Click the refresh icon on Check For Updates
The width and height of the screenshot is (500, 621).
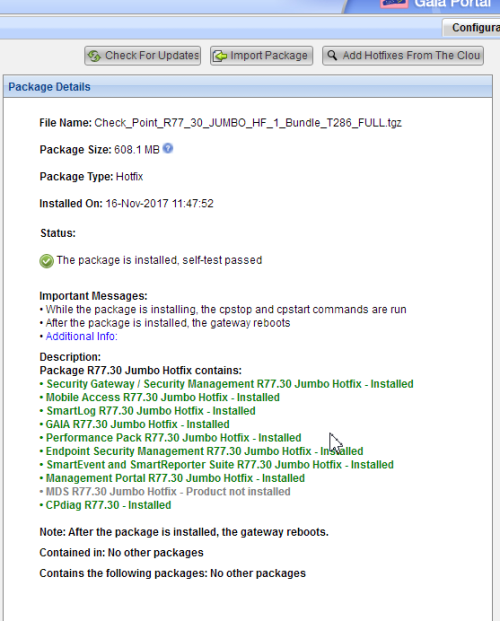pos(94,56)
